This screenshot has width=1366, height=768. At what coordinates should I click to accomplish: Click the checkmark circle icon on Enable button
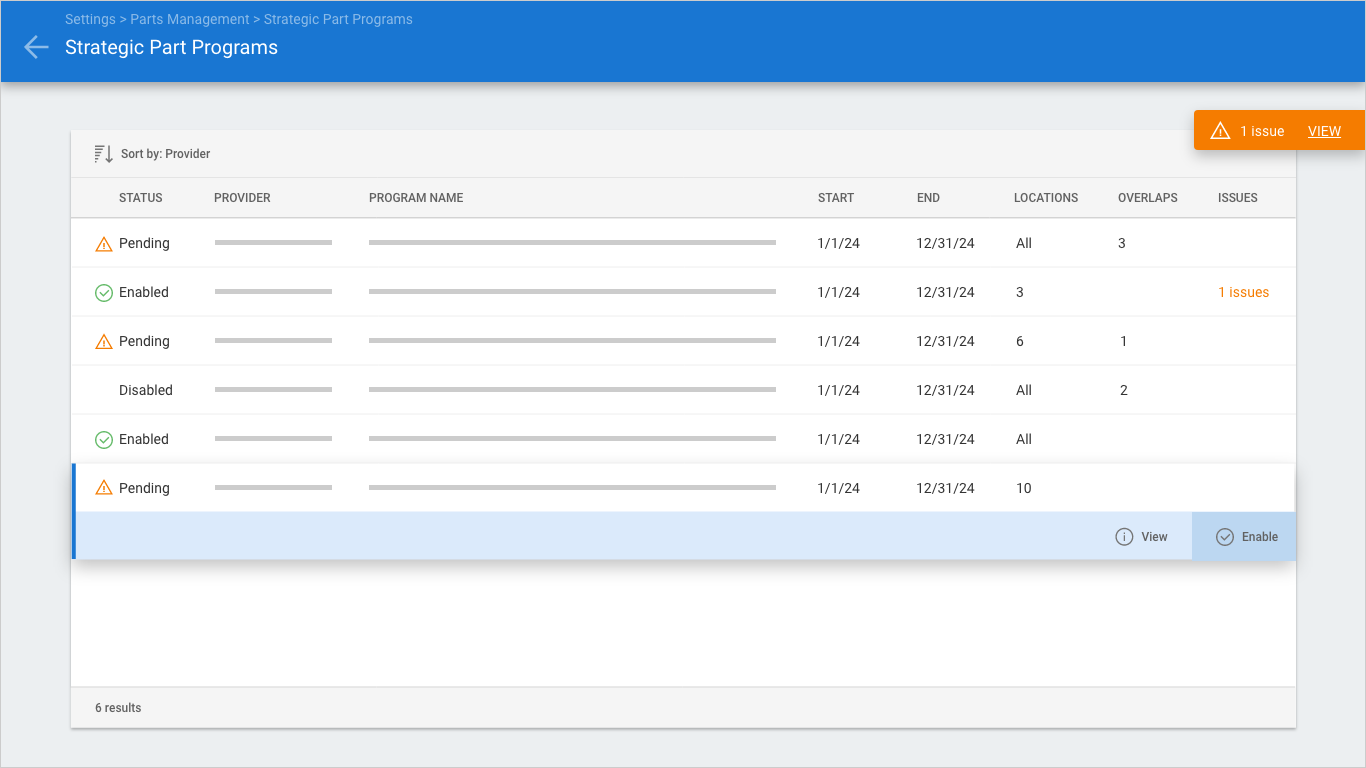pyautogui.click(x=1225, y=537)
